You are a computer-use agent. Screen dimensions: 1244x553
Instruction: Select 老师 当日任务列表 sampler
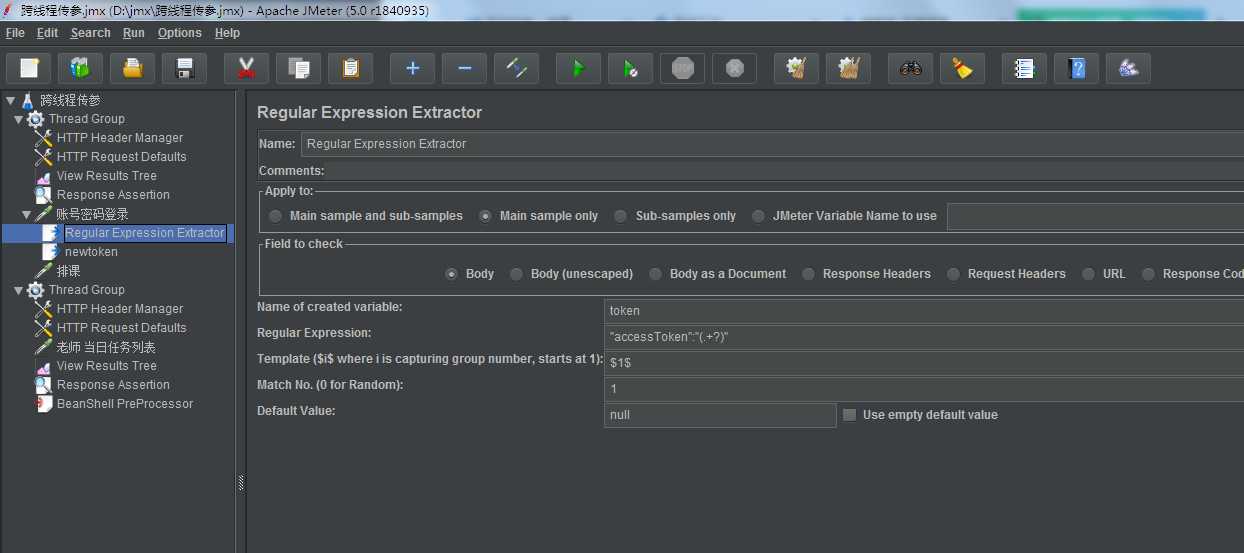click(105, 347)
